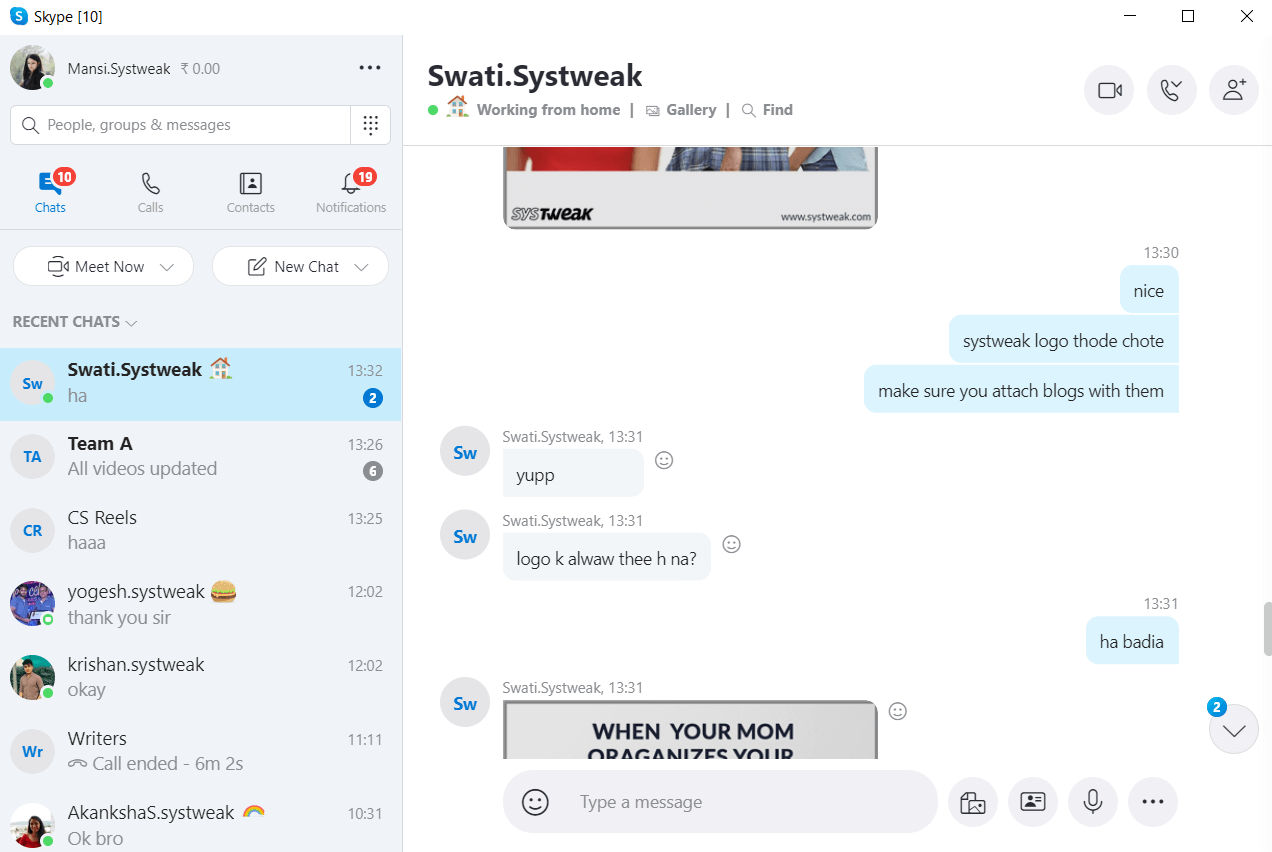React to the 'yupp' message with an emoji
This screenshot has width=1272, height=852.
(663, 459)
